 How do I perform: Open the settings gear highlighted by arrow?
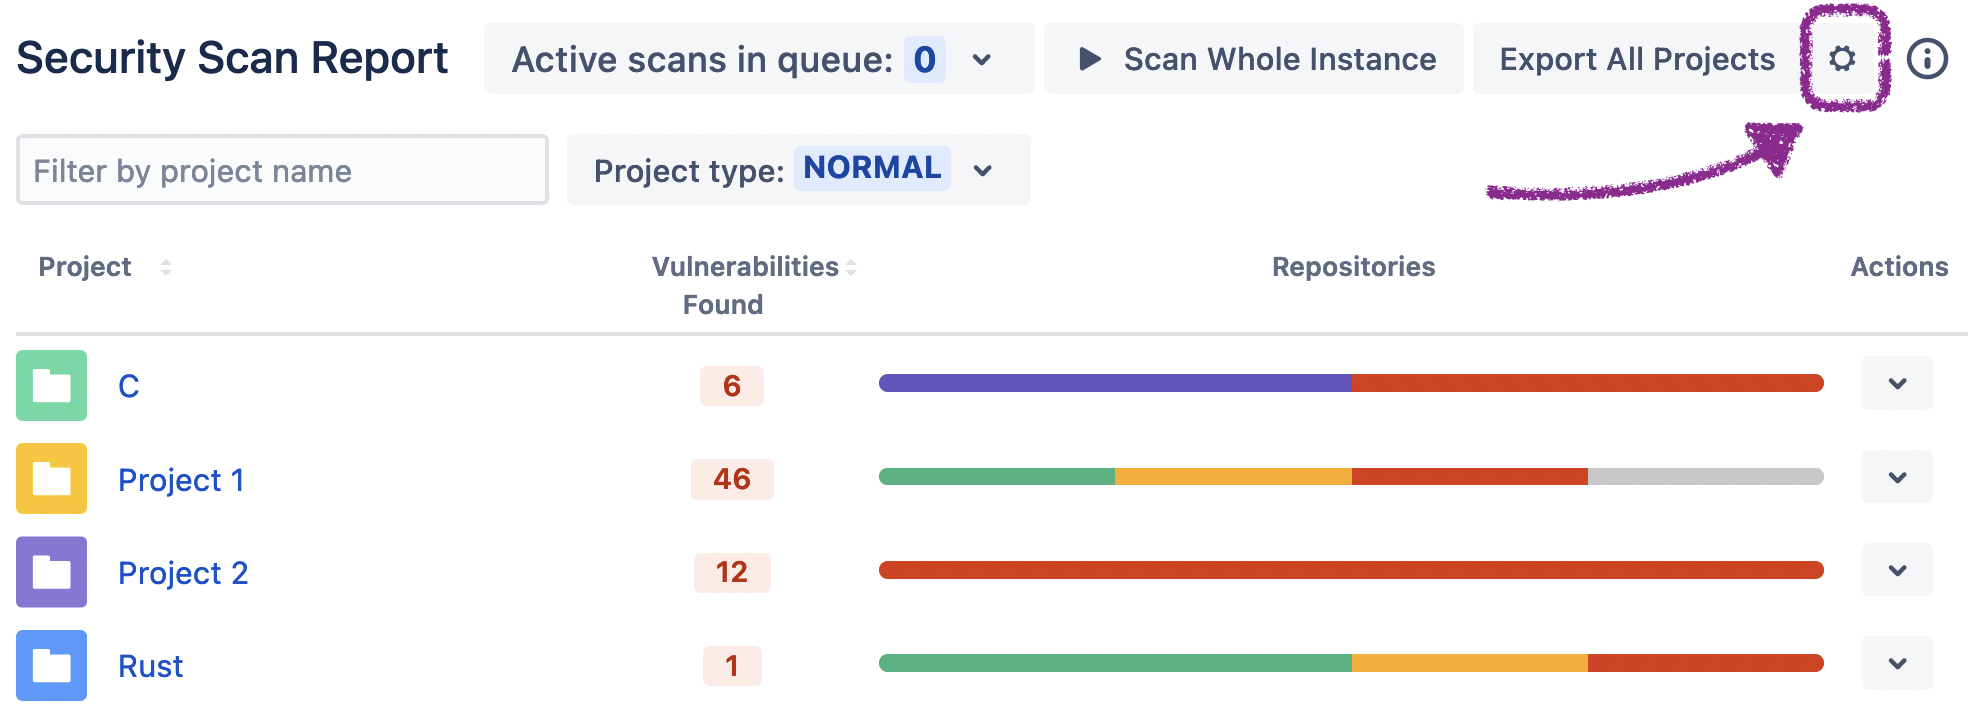pos(1841,59)
